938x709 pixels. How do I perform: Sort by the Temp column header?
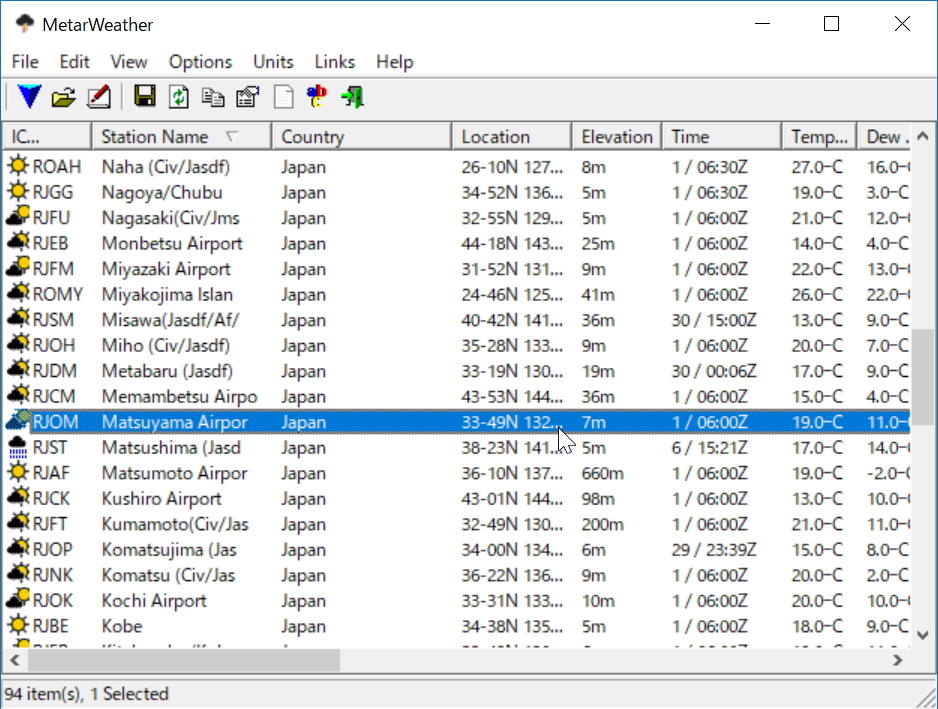click(x=820, y=136)
